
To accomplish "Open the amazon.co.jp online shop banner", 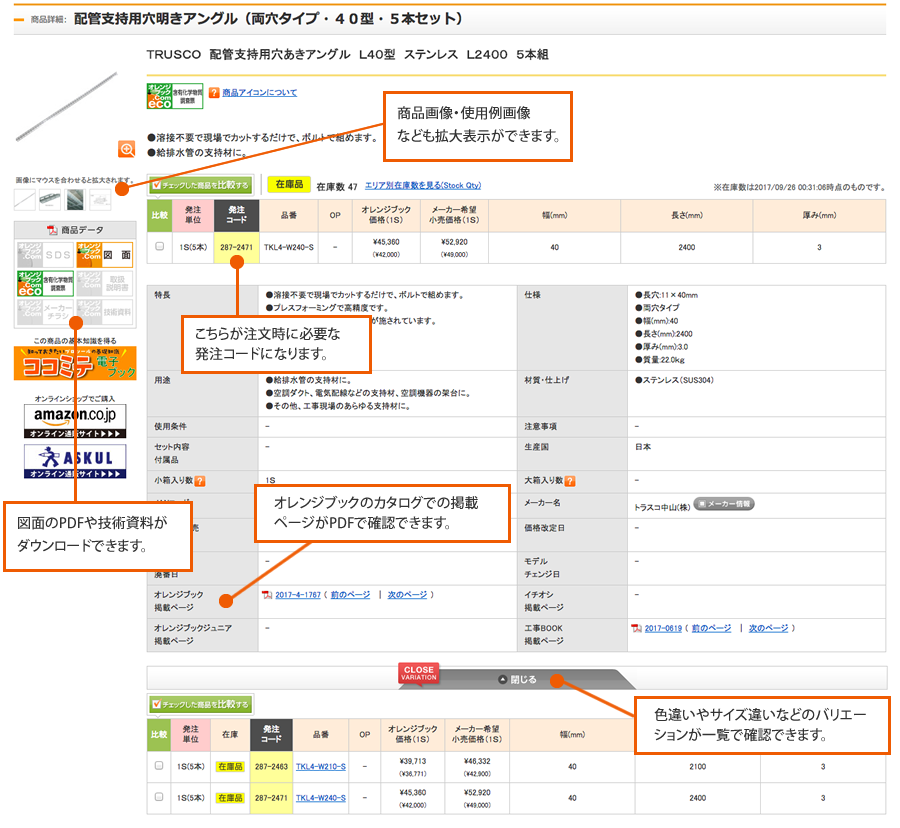I will [75, 421].
